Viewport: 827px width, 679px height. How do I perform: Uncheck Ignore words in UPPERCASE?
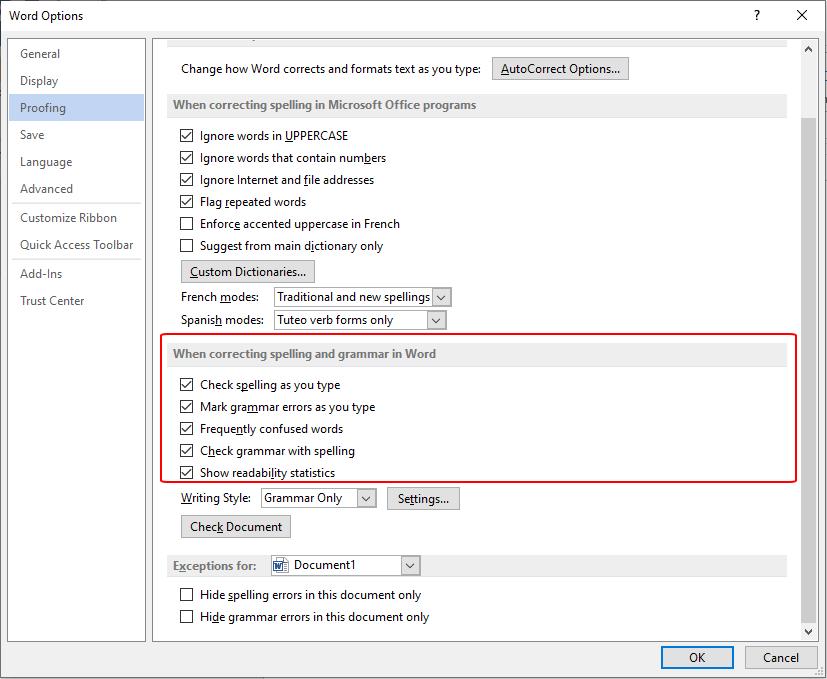[187, 136]
